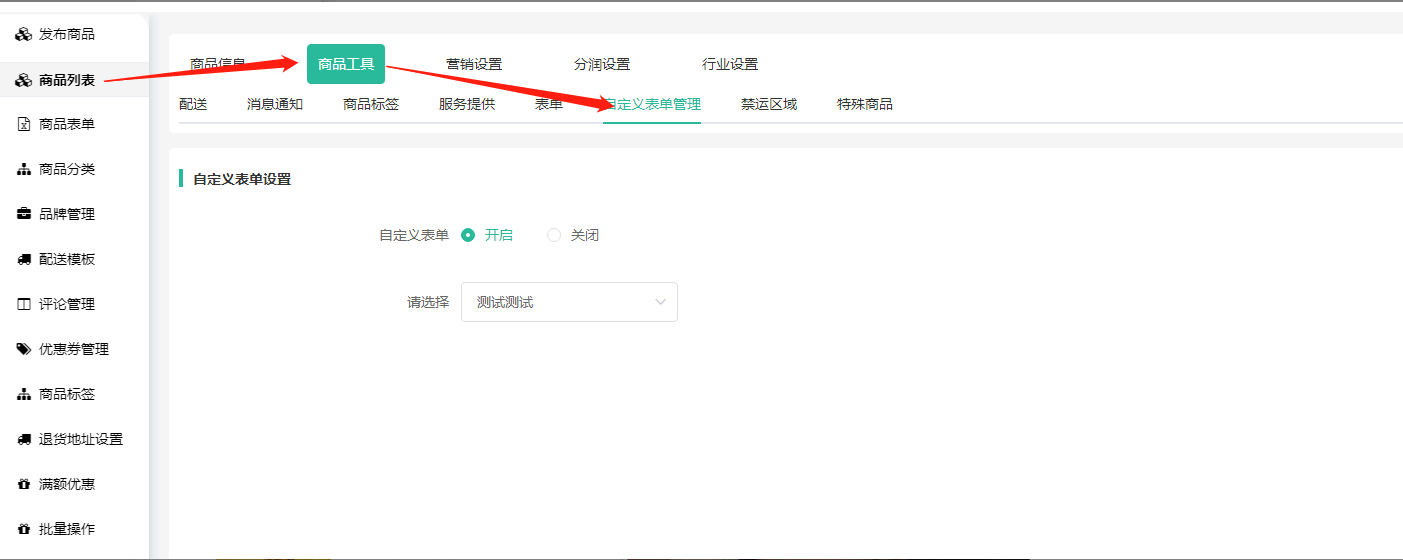The height and width of the screenshot is (560, 1403).
Task: Click the 发布商品 sidebar icon
Action: click(24, 35)
